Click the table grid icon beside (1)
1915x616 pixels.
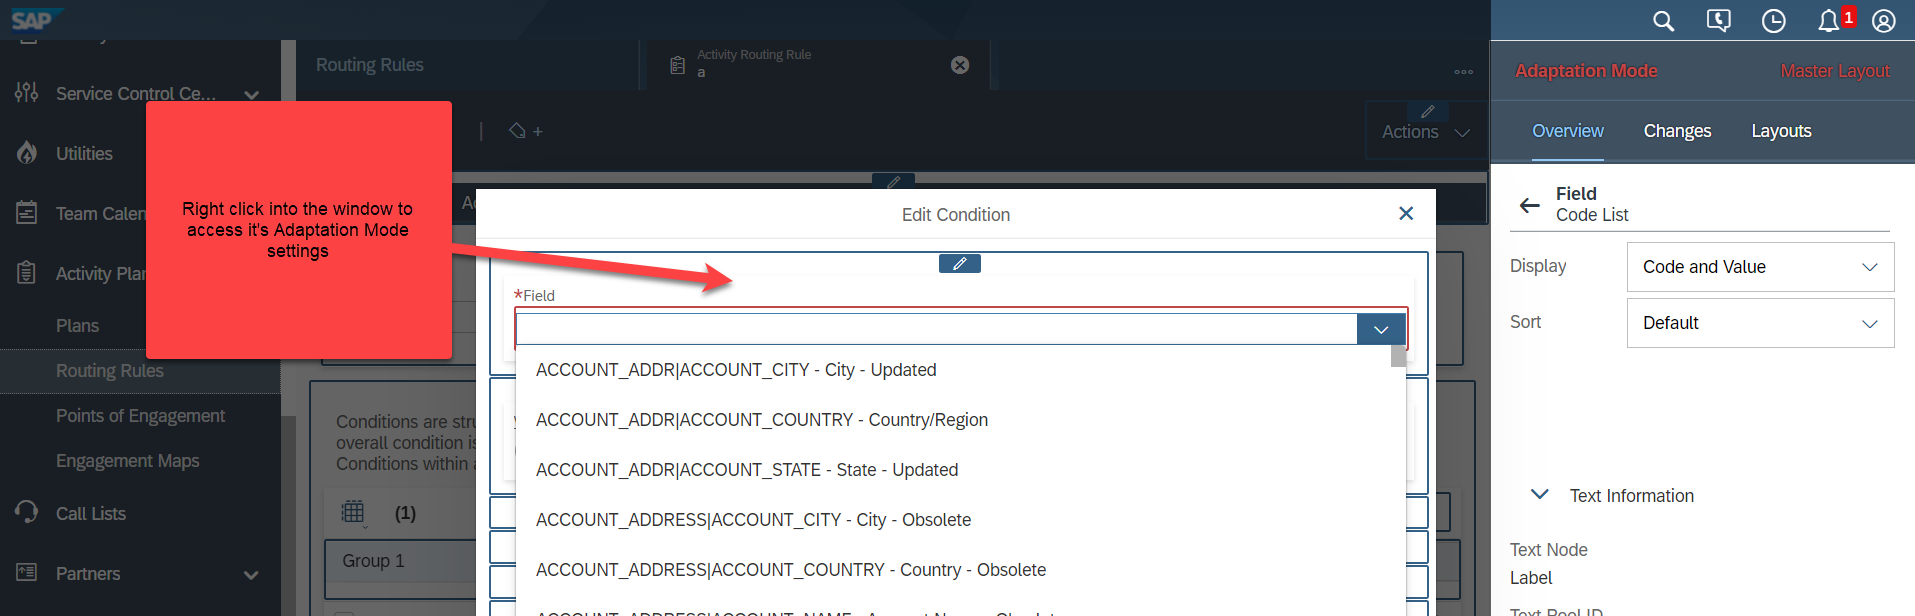[353, 512]
